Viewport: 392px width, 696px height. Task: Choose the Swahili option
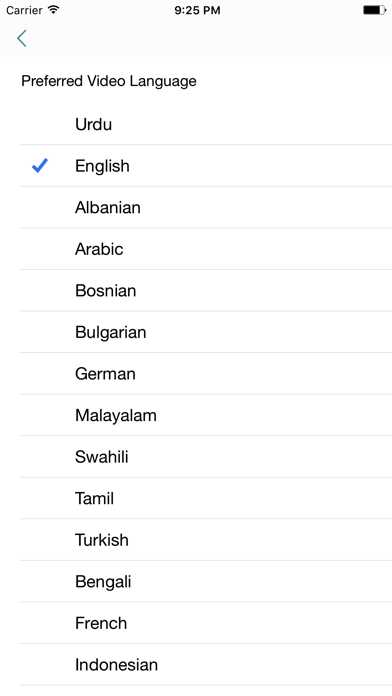[206, 457]
